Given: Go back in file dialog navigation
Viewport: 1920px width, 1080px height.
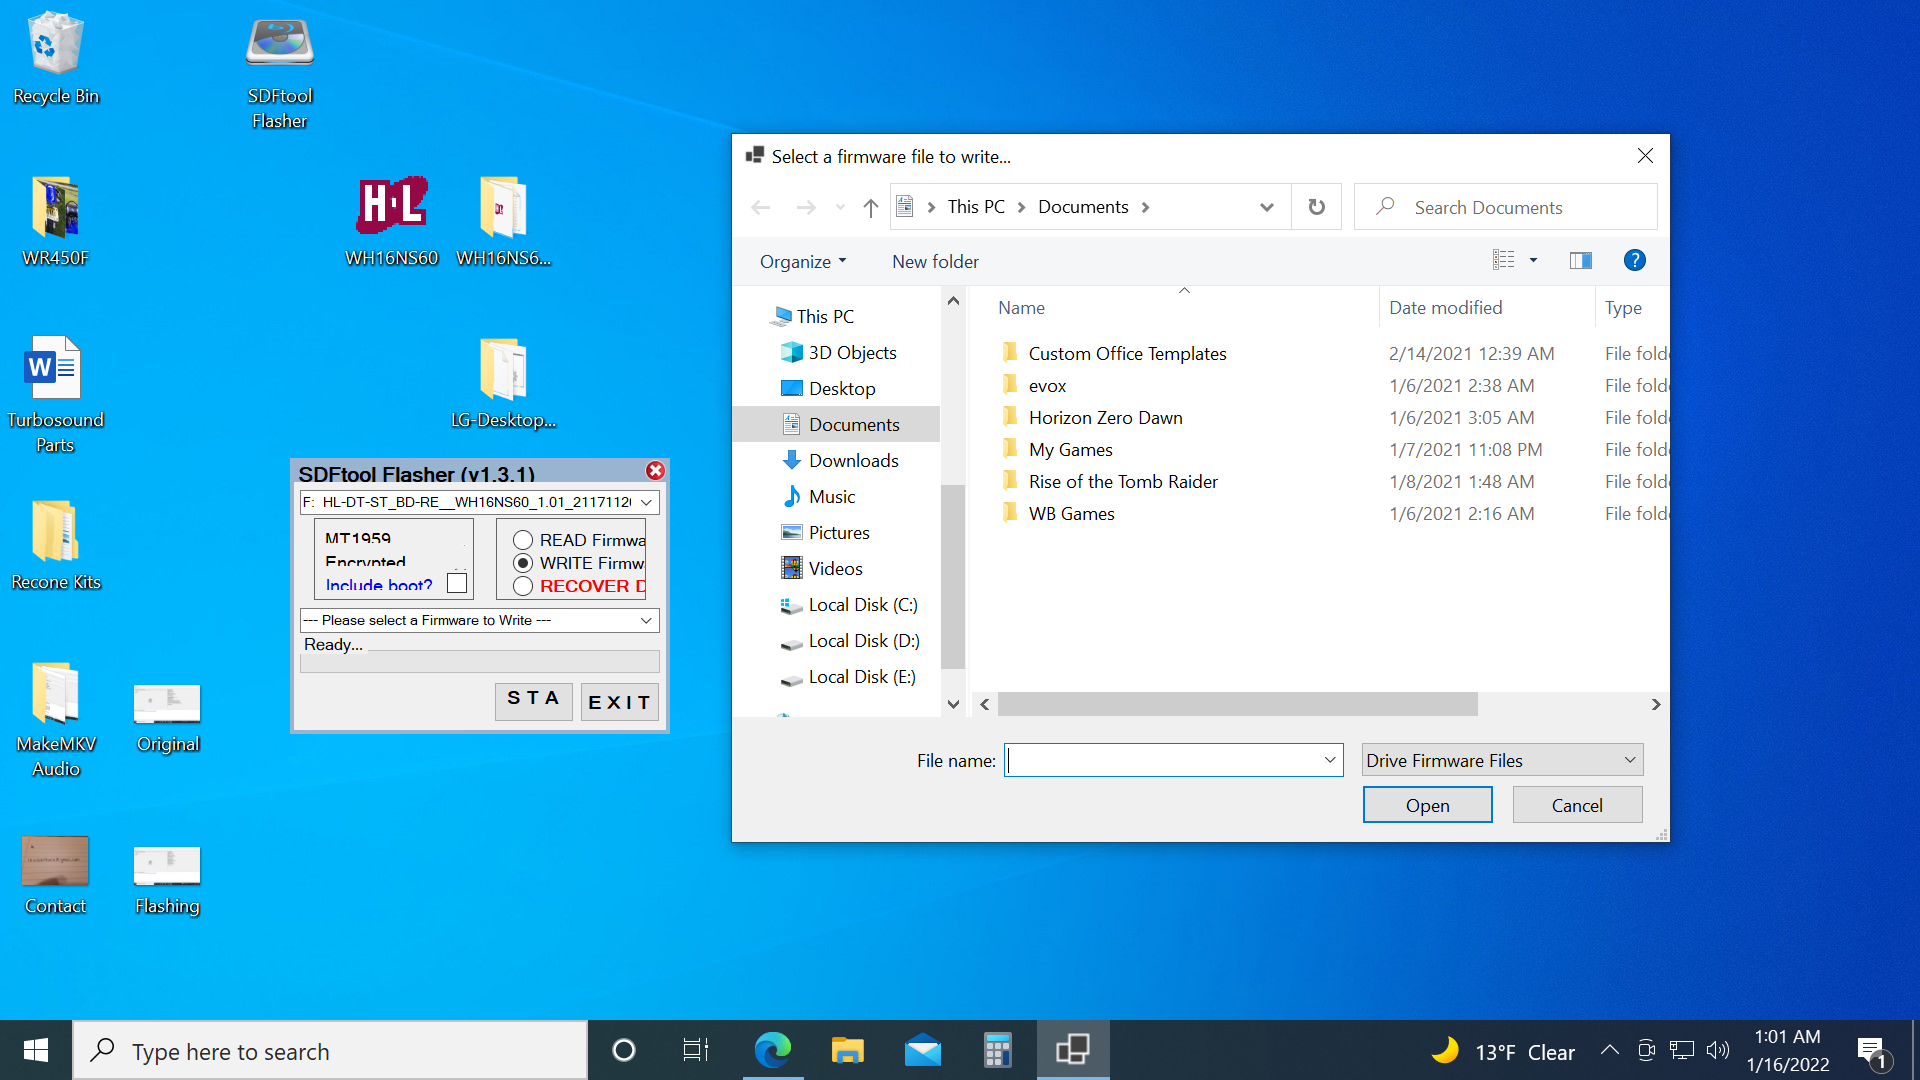Looking at the screenshot, I should pos(761,207).
